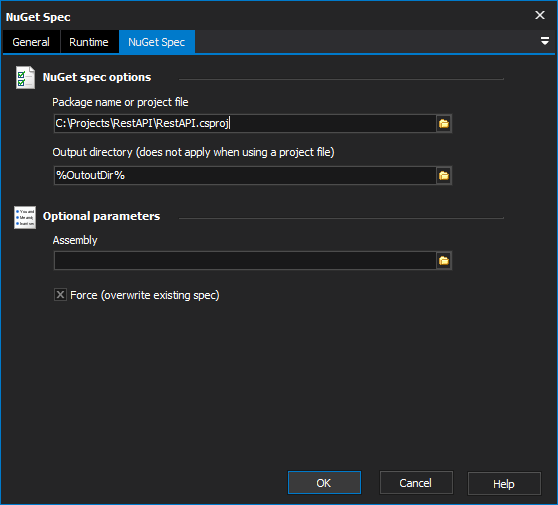Click the Optional parameters heading
This screenshot has height=505, width=558.
point(101,216)
